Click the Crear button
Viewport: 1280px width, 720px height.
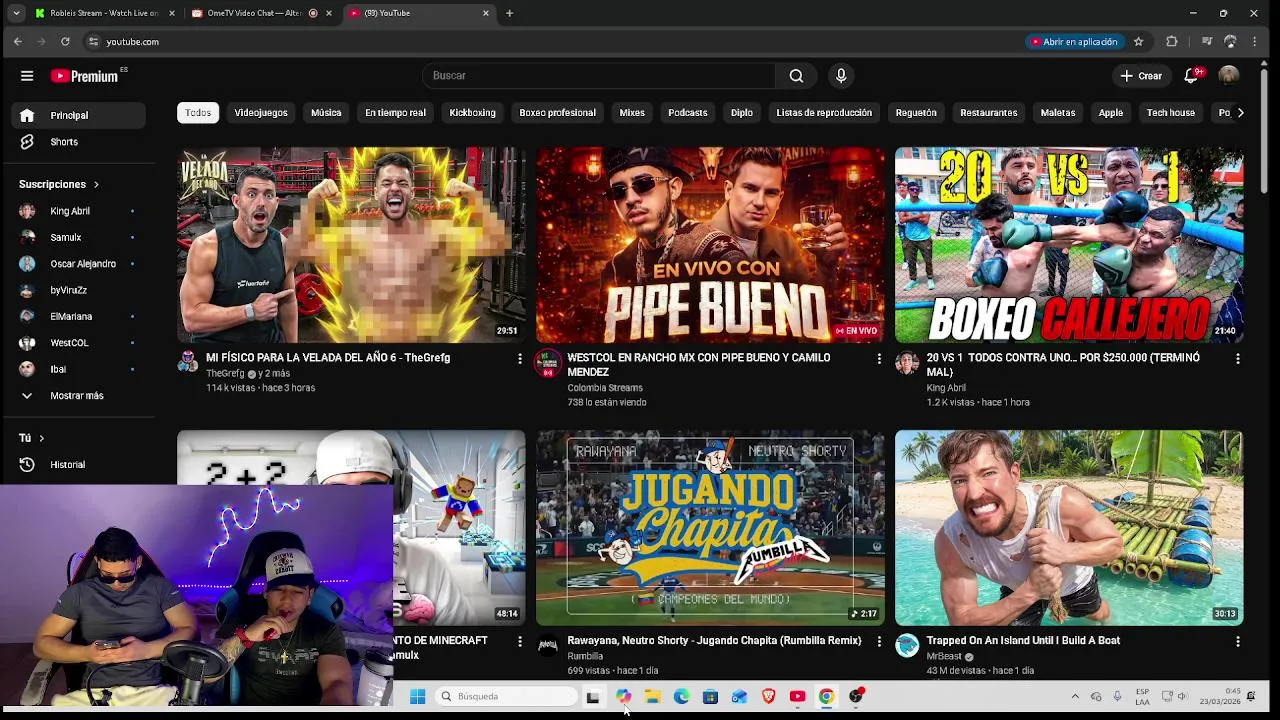click(x=1141, y=76)
